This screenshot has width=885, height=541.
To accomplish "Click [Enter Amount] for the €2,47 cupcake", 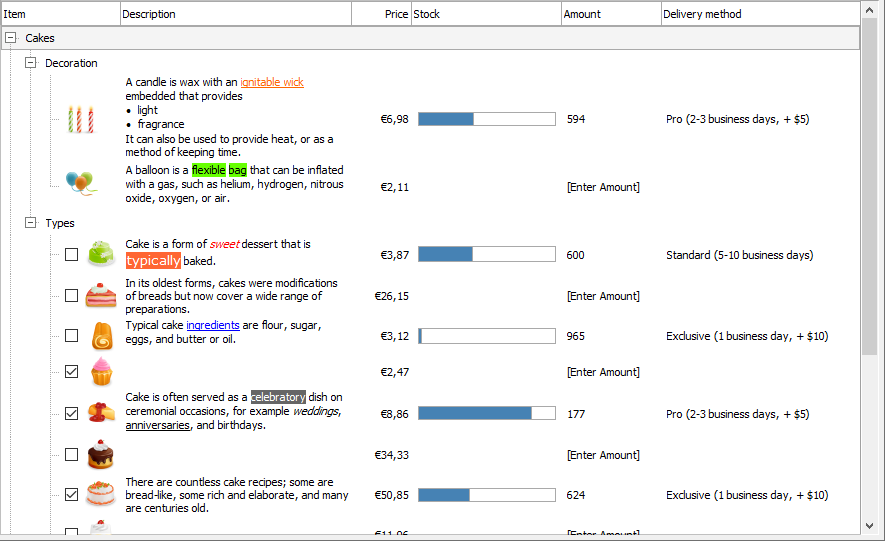I will point(603,372).
